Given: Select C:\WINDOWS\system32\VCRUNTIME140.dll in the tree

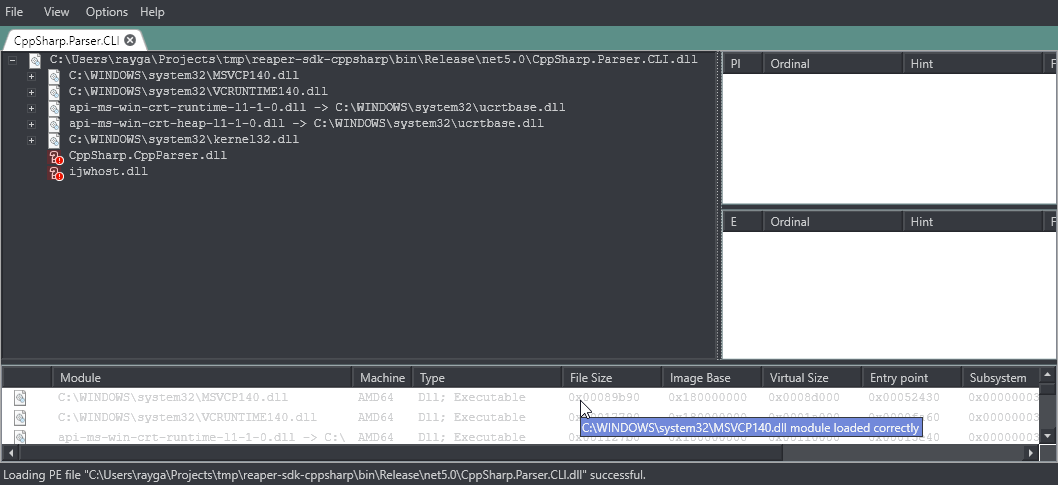Looking at the screenshot, I should 198,91.
